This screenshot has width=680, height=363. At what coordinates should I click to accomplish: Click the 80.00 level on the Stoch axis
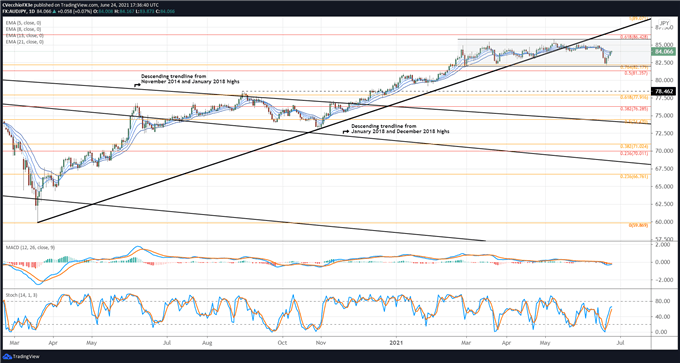663,301
